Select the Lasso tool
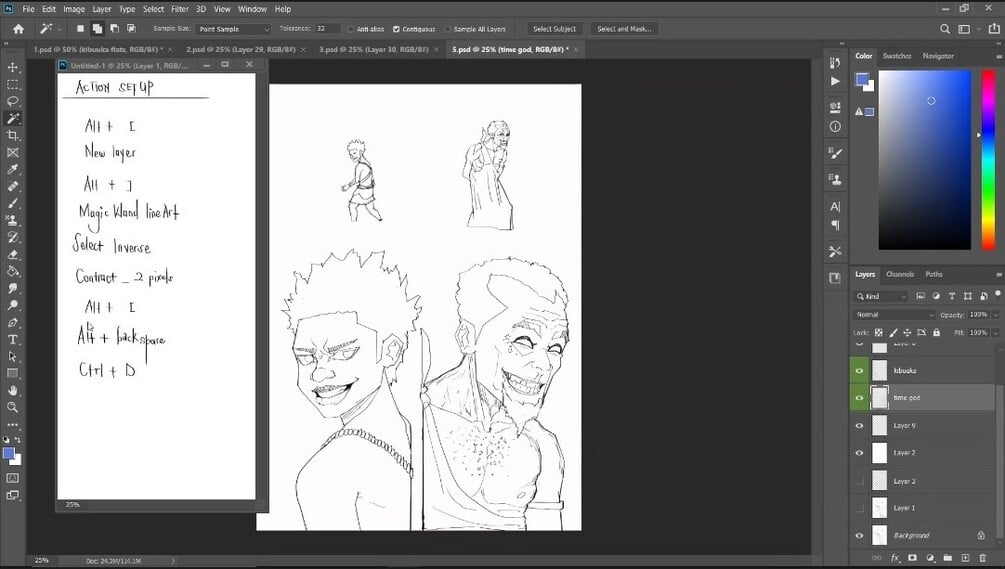This screenshot has width=1005, height=569. click(x=12, y=101)
